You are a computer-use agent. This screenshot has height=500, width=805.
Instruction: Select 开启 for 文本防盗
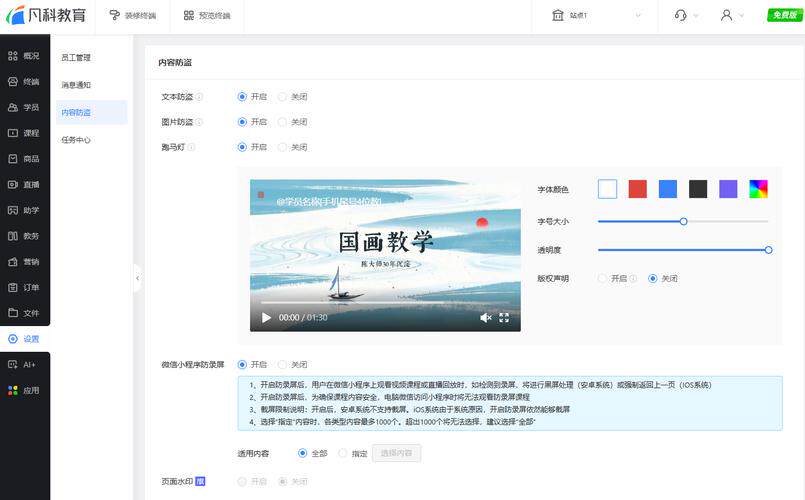pos(242,97)
